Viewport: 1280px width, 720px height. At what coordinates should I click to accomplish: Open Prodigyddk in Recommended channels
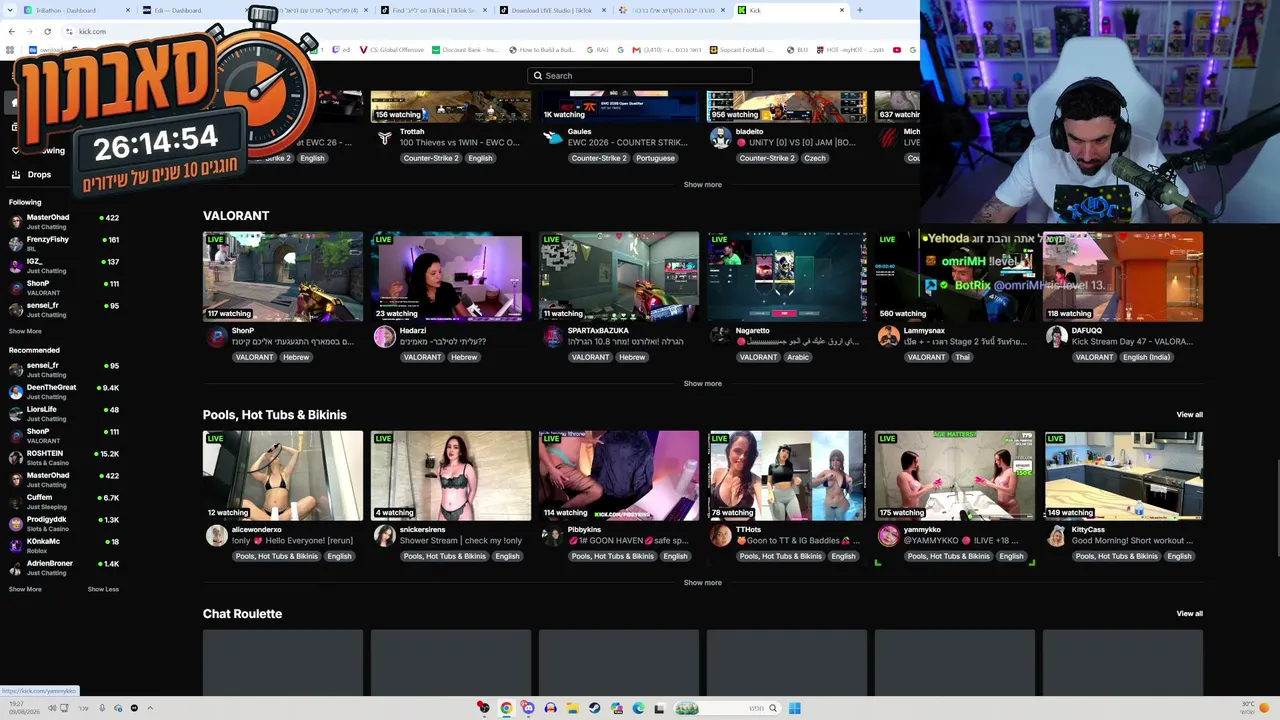point(64,523)
